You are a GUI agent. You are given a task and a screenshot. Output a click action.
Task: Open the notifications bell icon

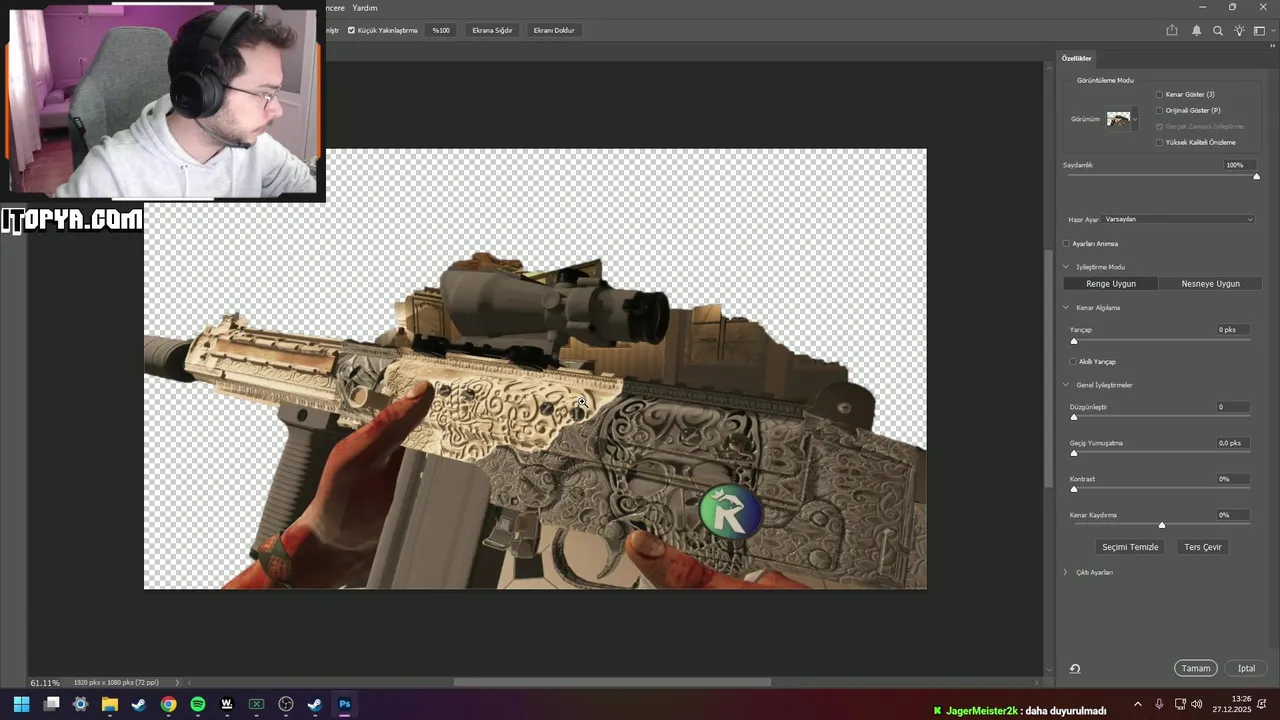(x=1196, y=31)
